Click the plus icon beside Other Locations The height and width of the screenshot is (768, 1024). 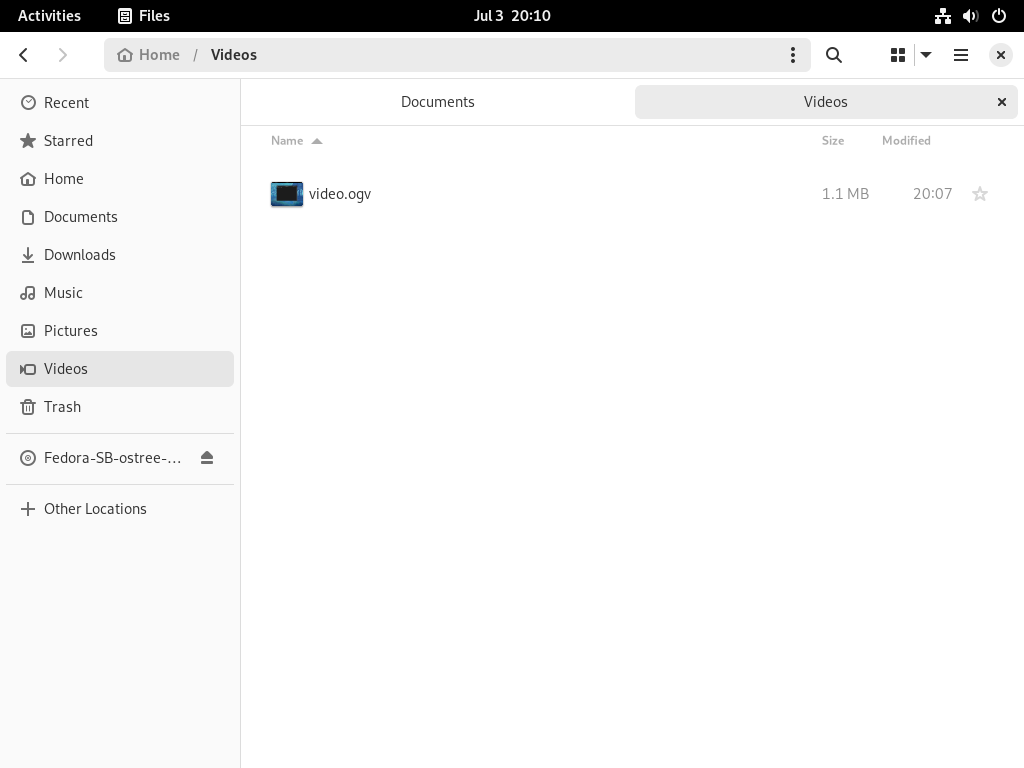coord(28,509)
